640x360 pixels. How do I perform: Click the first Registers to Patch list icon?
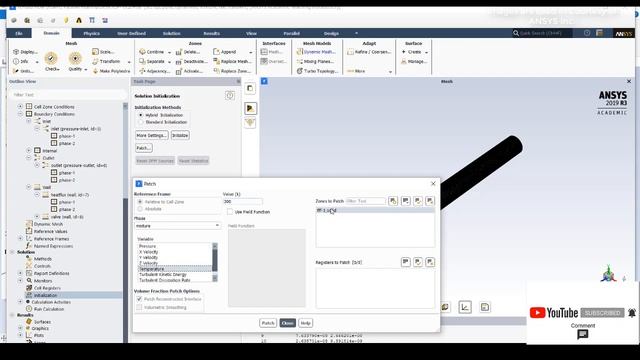click(405, 262)
